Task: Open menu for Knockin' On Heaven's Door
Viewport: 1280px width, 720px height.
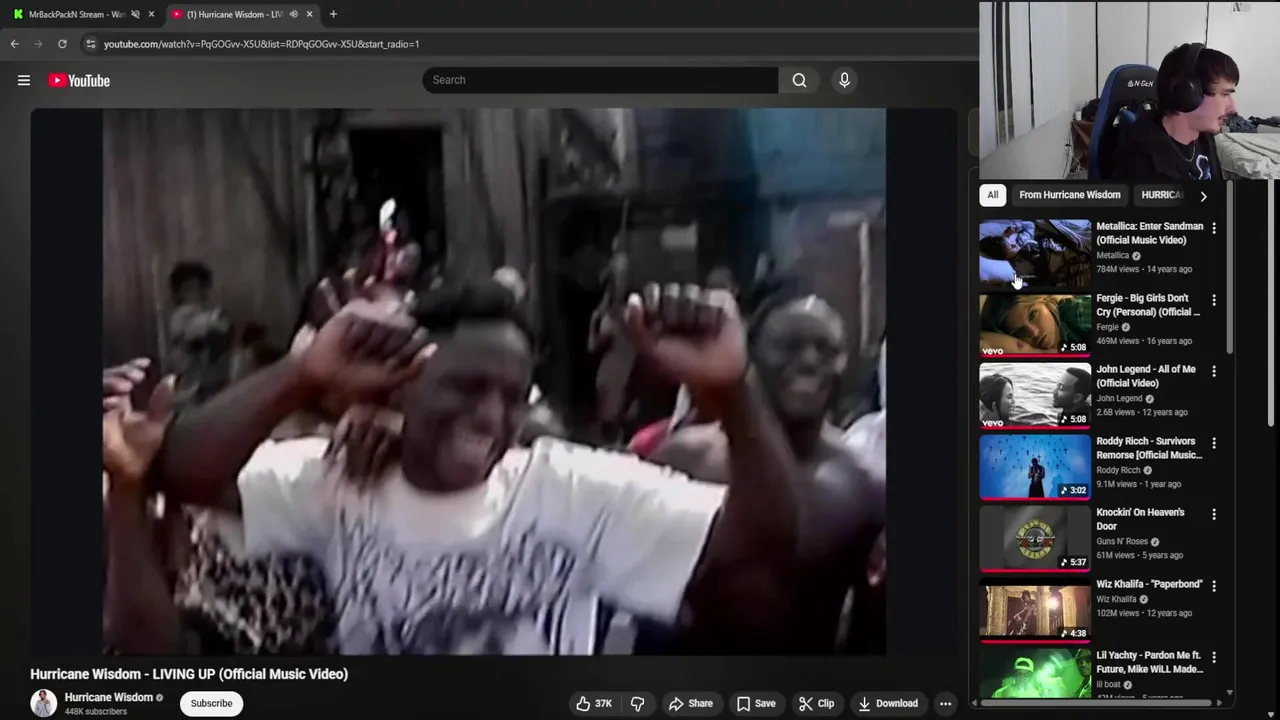Action: tap(1214, 514)
